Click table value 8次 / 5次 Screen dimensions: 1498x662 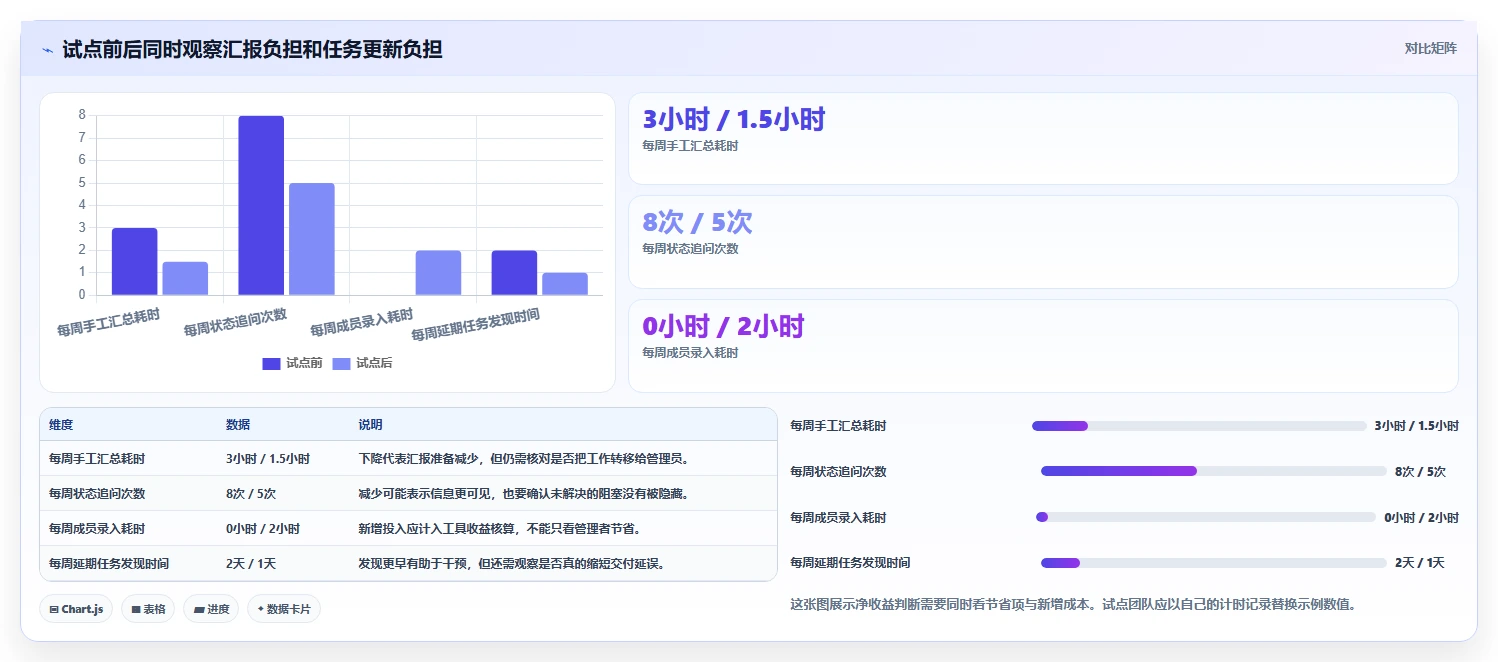[251, 494]
